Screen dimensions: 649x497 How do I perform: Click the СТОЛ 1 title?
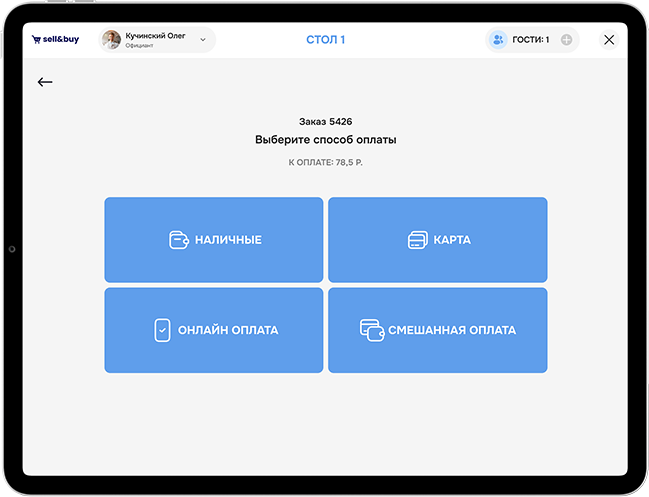point(325,40)
